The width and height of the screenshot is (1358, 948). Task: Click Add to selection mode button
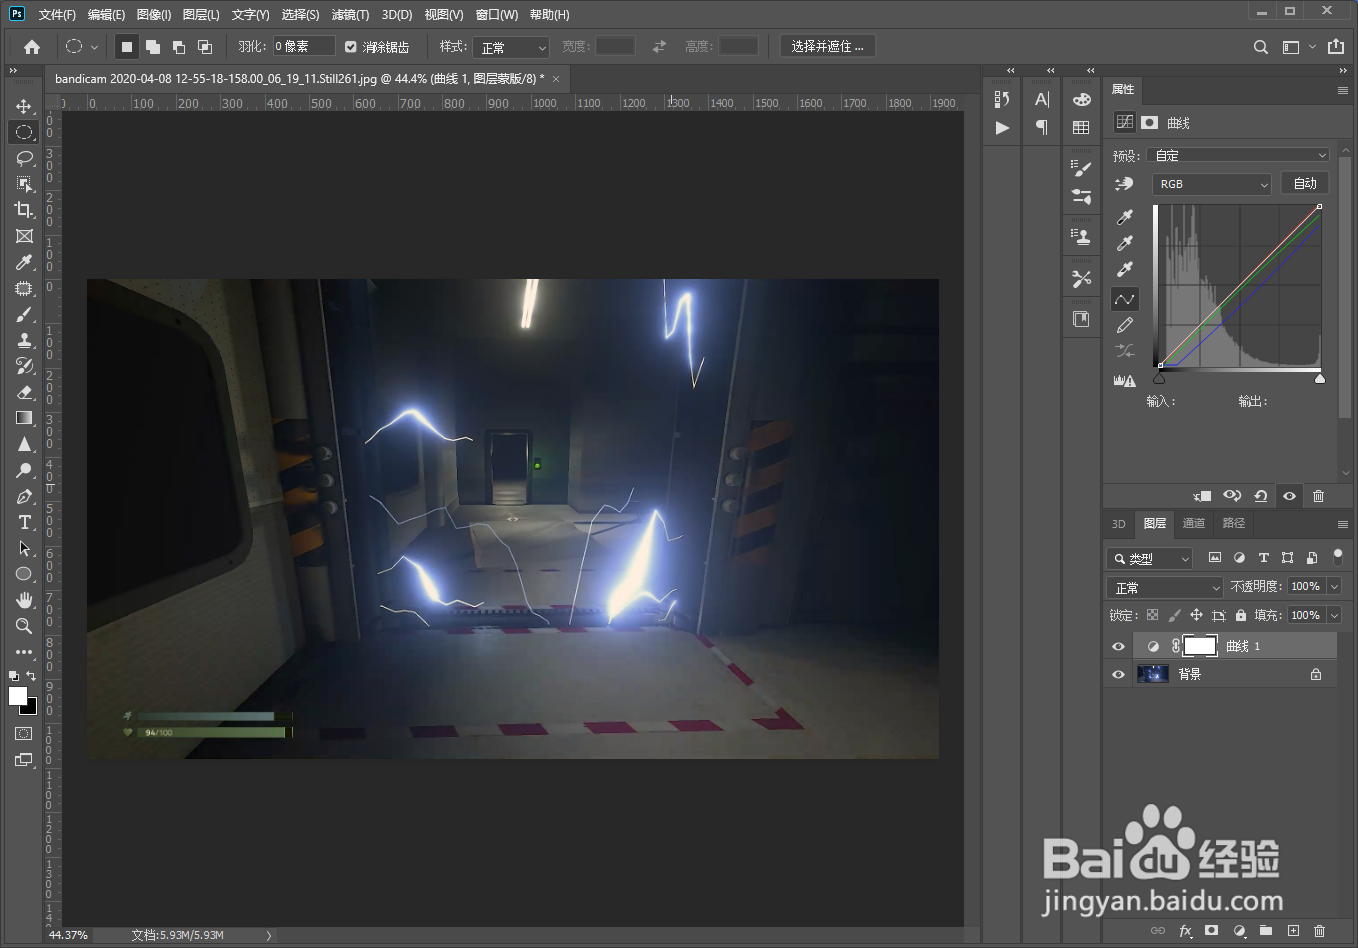point(153,47)
